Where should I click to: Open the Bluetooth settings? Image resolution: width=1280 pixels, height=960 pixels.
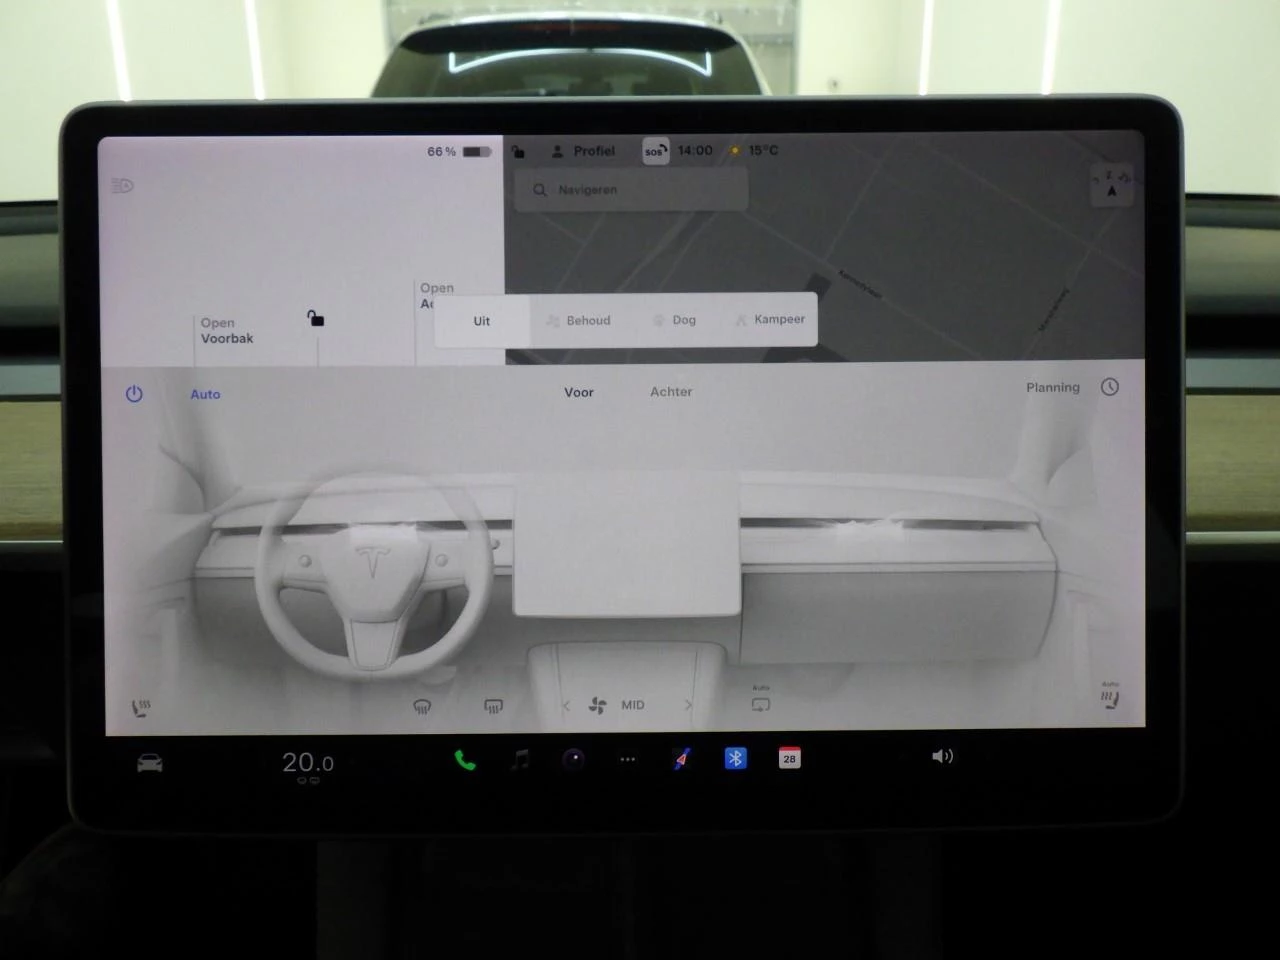735,758
